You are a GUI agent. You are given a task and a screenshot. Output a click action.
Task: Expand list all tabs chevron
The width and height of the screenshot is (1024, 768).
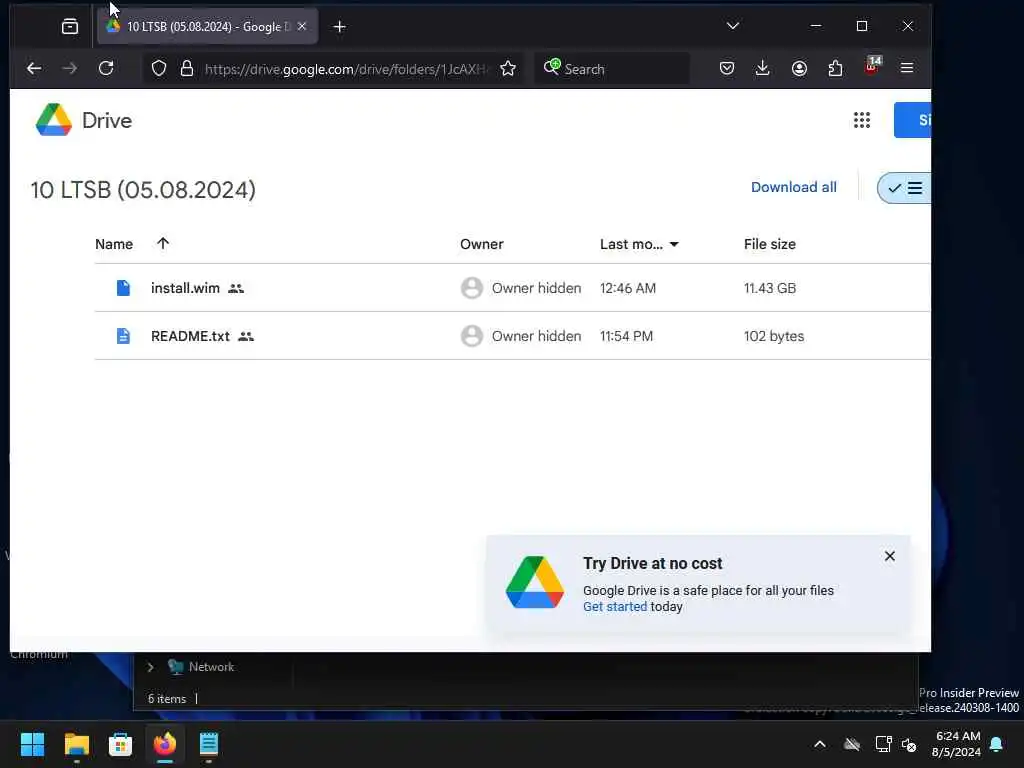733,26
